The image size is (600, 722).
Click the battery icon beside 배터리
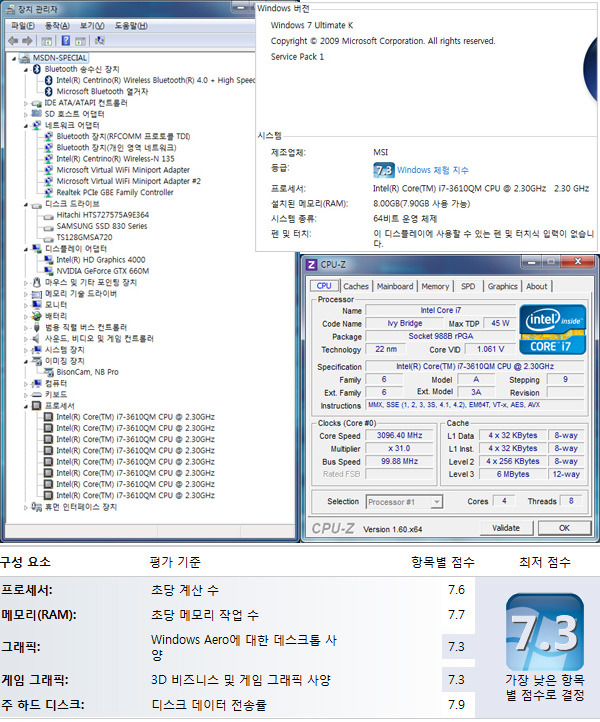37,316
